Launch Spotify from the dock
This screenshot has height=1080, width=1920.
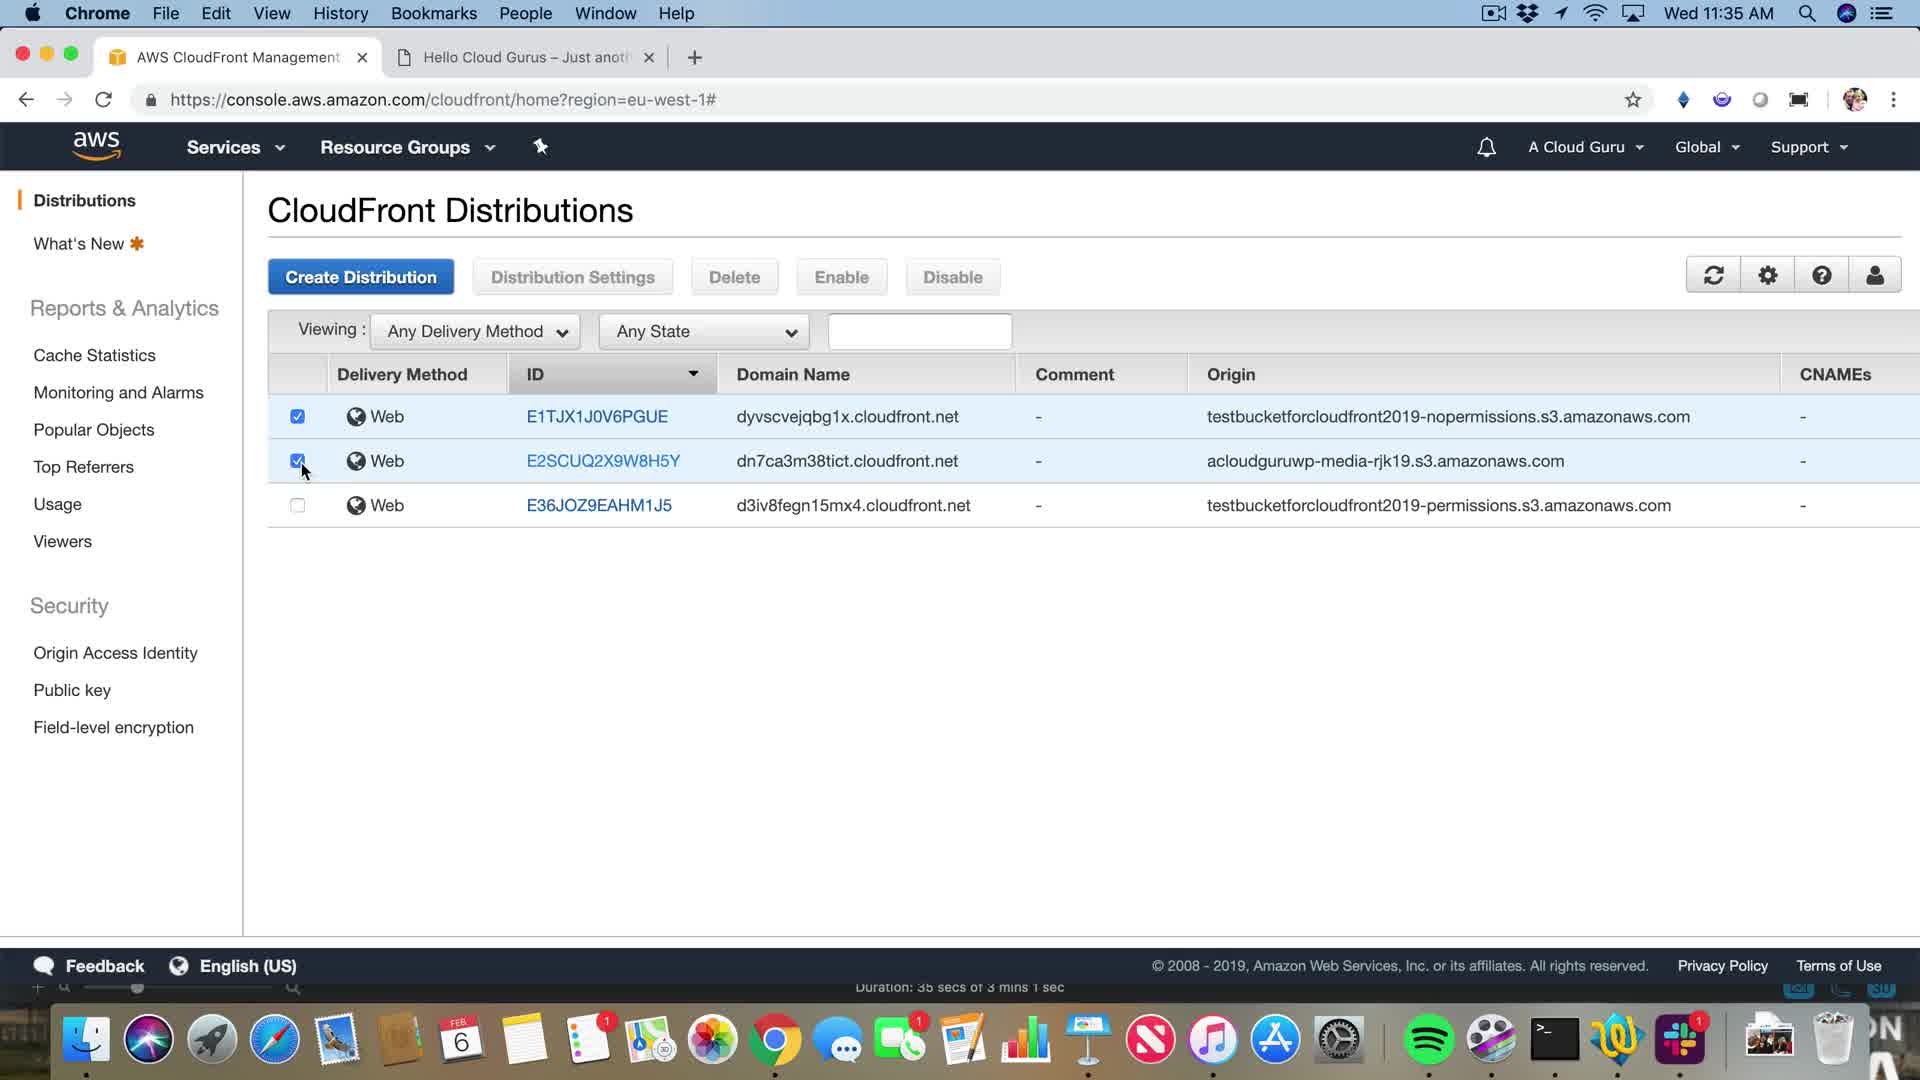point(1428,1040)
